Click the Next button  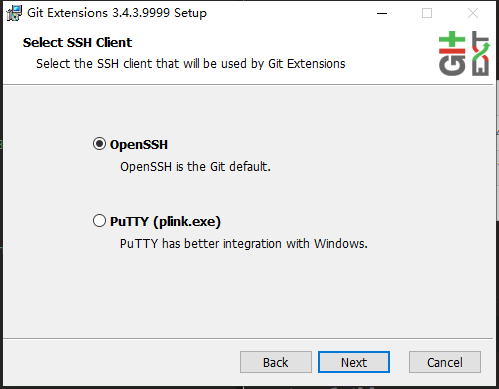[x=354, y=362]
